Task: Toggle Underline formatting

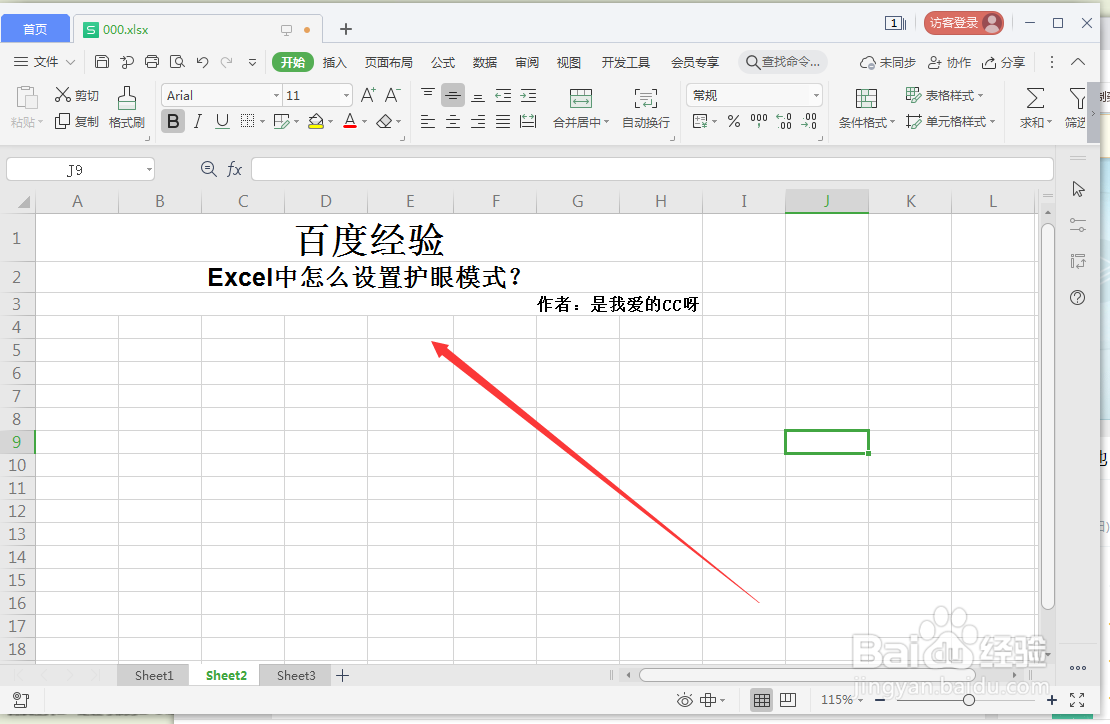Action: point(222,122)
